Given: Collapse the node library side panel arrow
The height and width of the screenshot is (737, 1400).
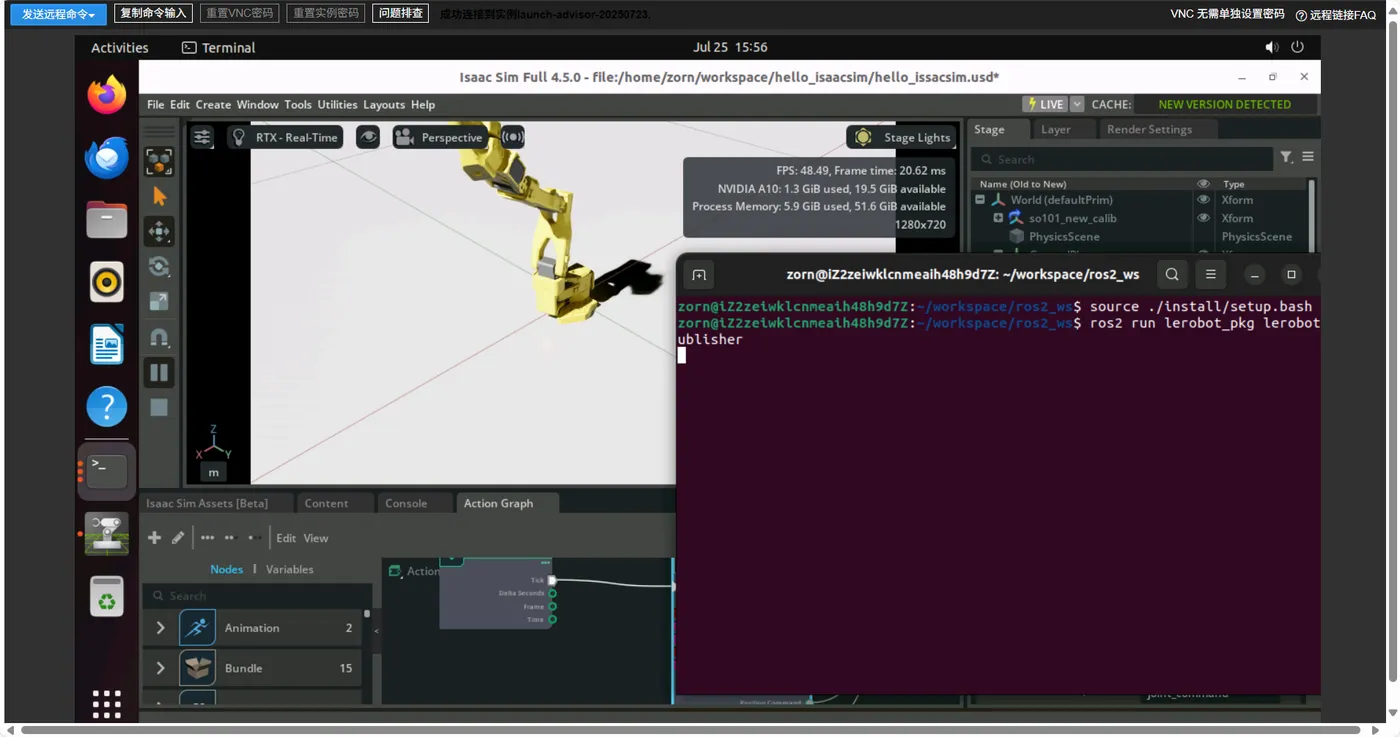Looking at the screenshot, I should point(376,631).
